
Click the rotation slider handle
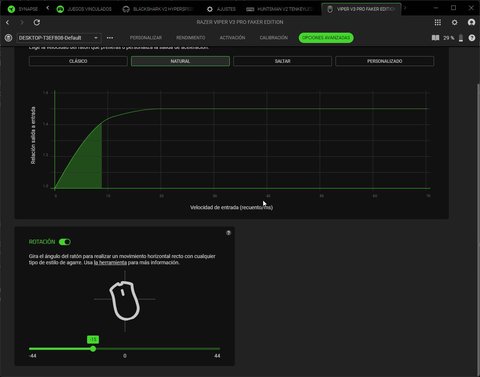[93, 349]
